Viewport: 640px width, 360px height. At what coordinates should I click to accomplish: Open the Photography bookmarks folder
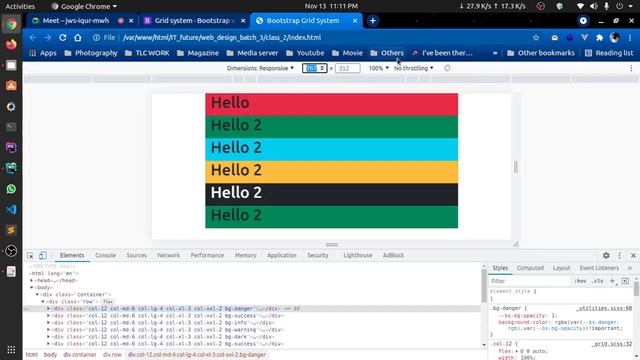91,53
